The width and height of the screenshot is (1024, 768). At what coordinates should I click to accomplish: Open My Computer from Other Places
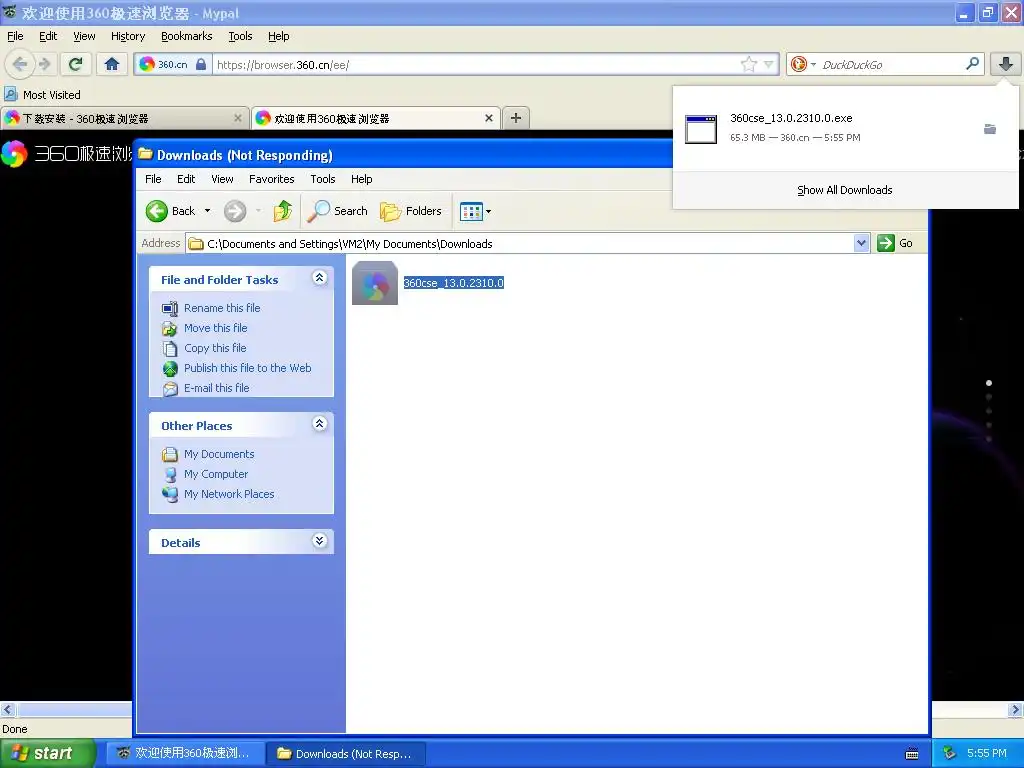[x=216, y=474]
